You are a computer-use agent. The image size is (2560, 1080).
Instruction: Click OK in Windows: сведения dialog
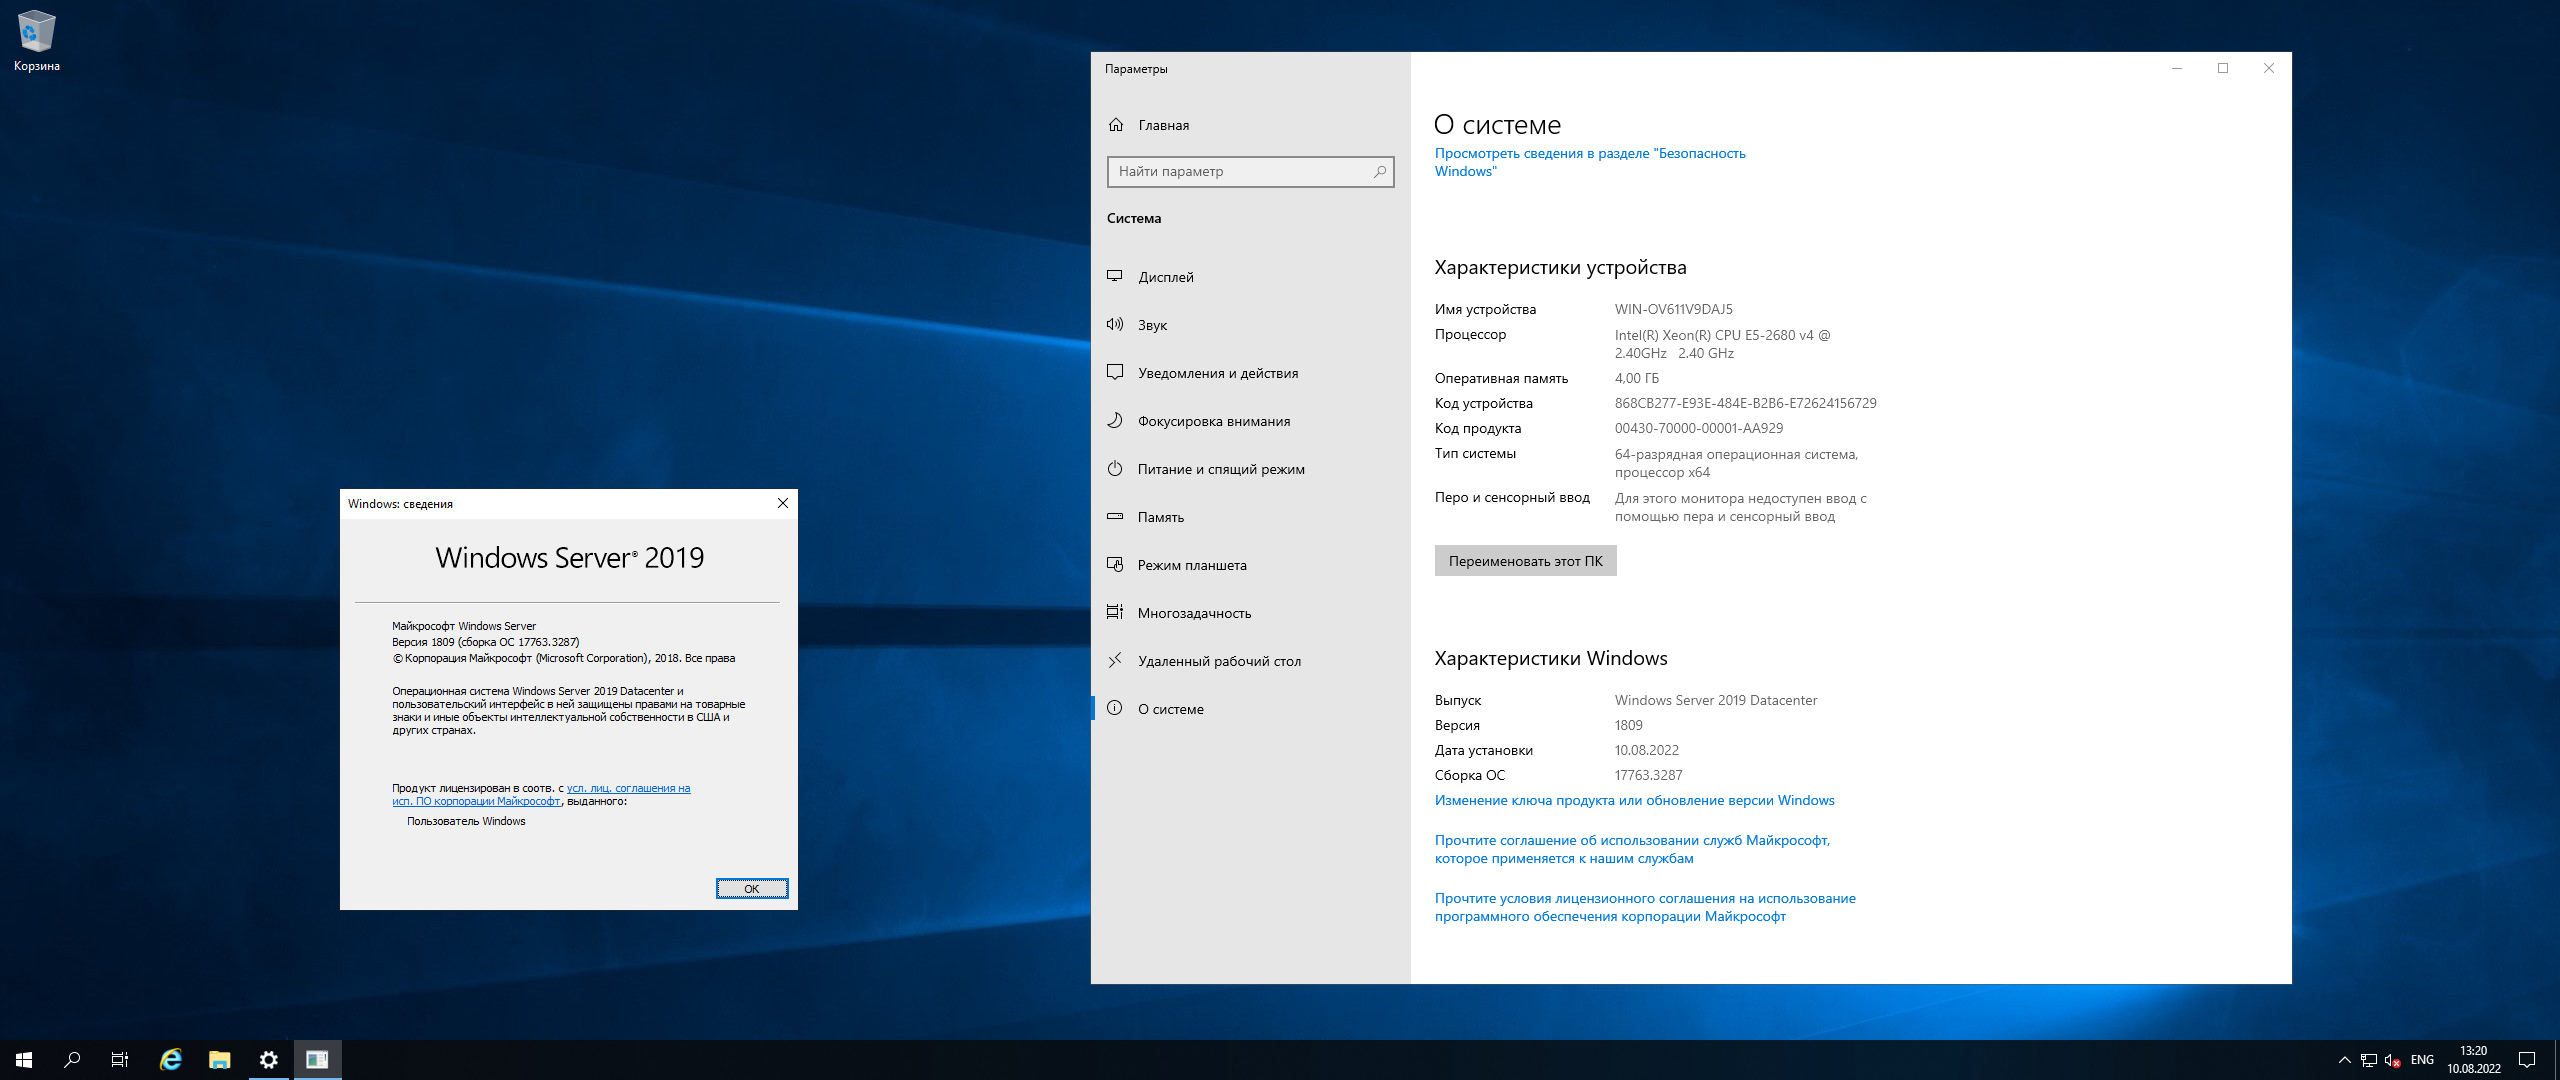click(x=752, y=889)
